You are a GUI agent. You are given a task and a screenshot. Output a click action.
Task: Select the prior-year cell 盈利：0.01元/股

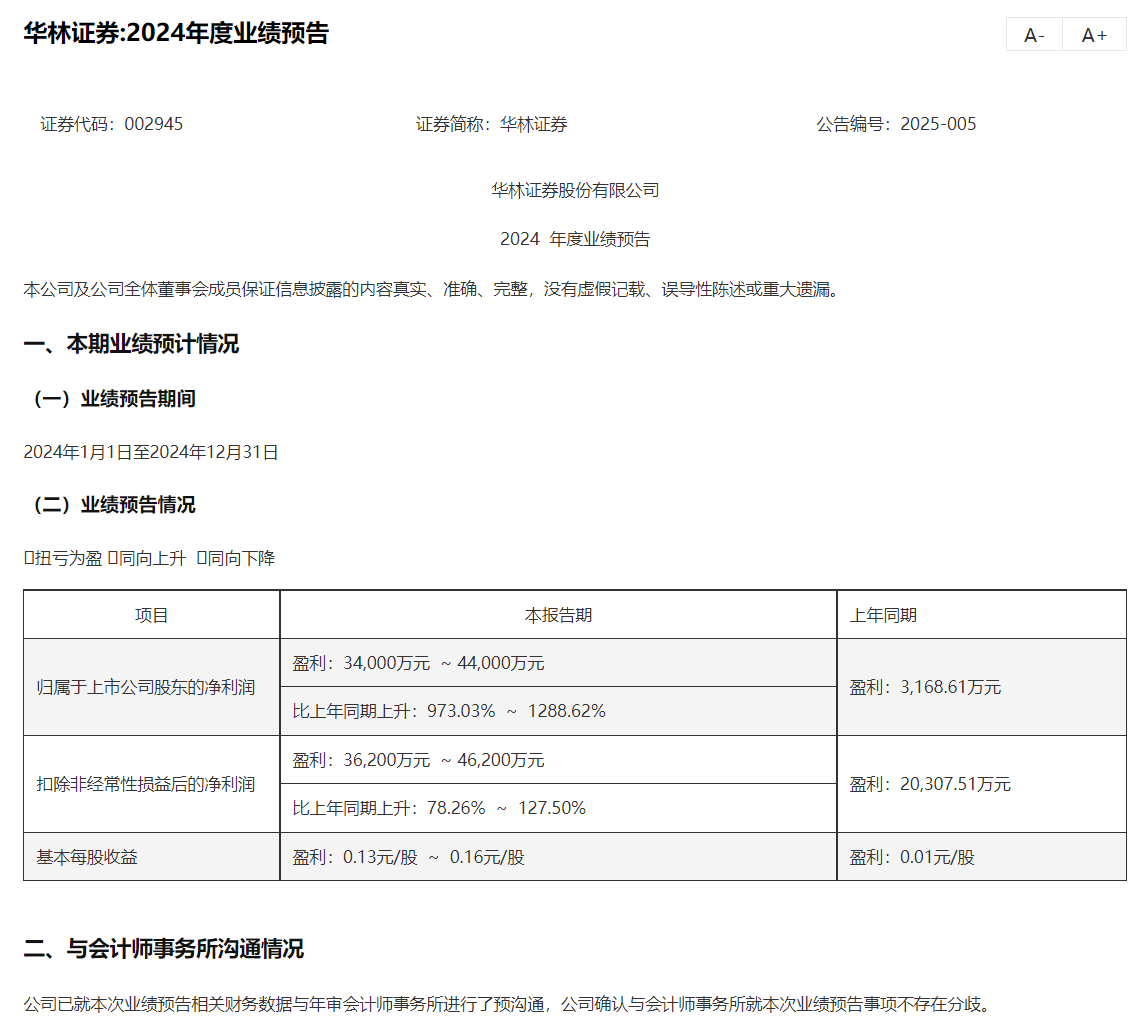pos(982,857)
